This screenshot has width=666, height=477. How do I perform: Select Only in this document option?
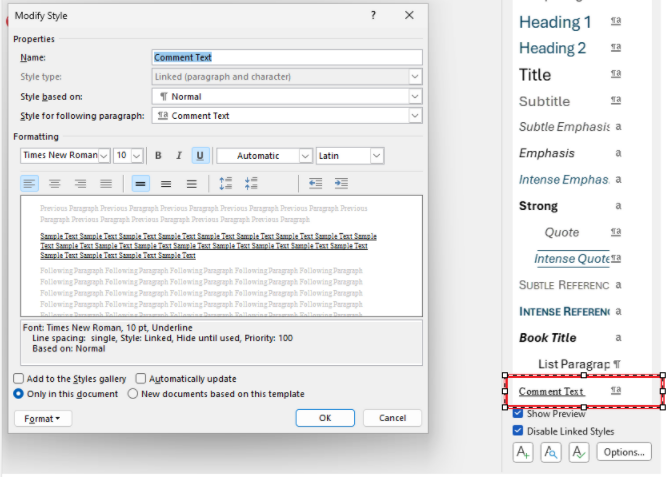(18, 394)
